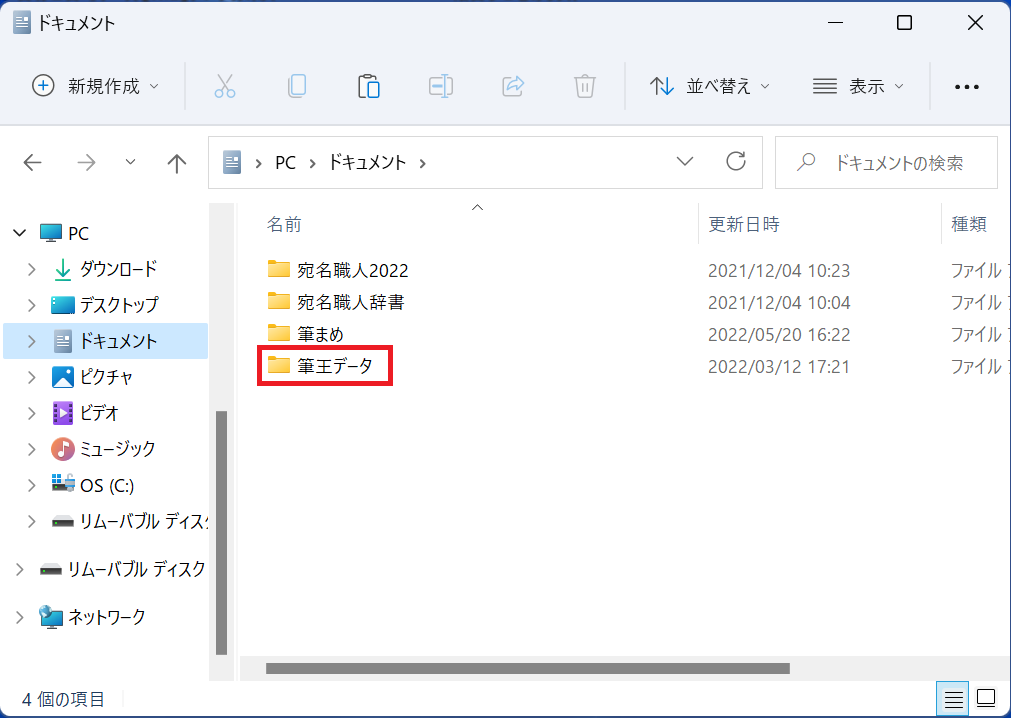Click the Cut scissors icon
1011x718 pixels.
pyautogui.click(x=224, y=86)
